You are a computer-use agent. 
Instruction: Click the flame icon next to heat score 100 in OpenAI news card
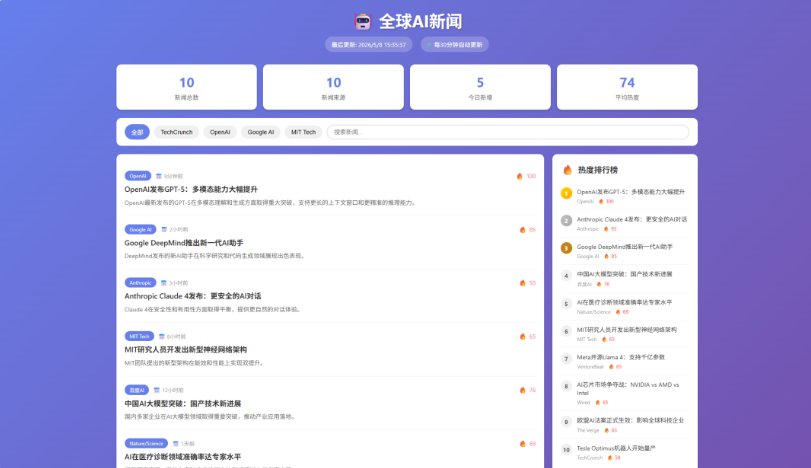coord(519,176)
